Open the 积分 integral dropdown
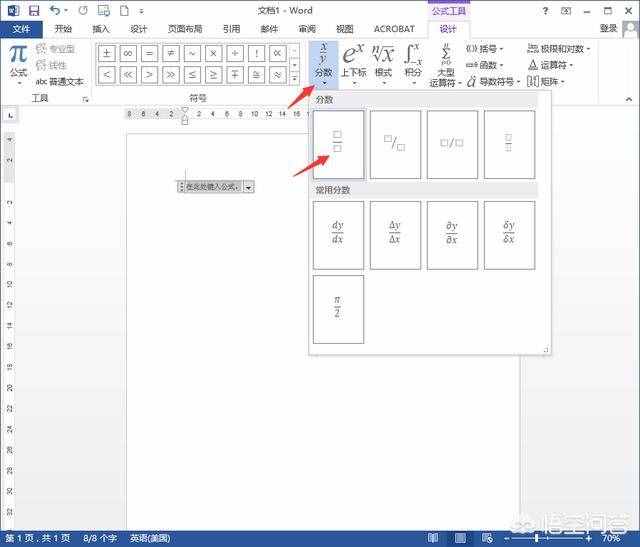This screenshot has height=547, width=640. click(413, 64)
